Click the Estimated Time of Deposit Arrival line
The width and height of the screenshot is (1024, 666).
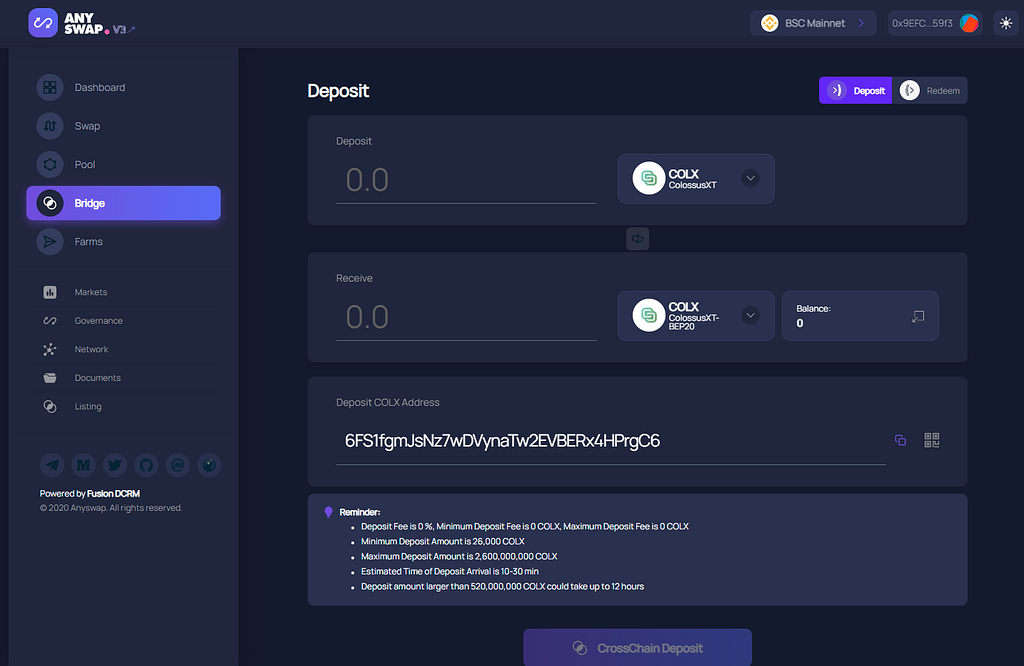[450, 571]
